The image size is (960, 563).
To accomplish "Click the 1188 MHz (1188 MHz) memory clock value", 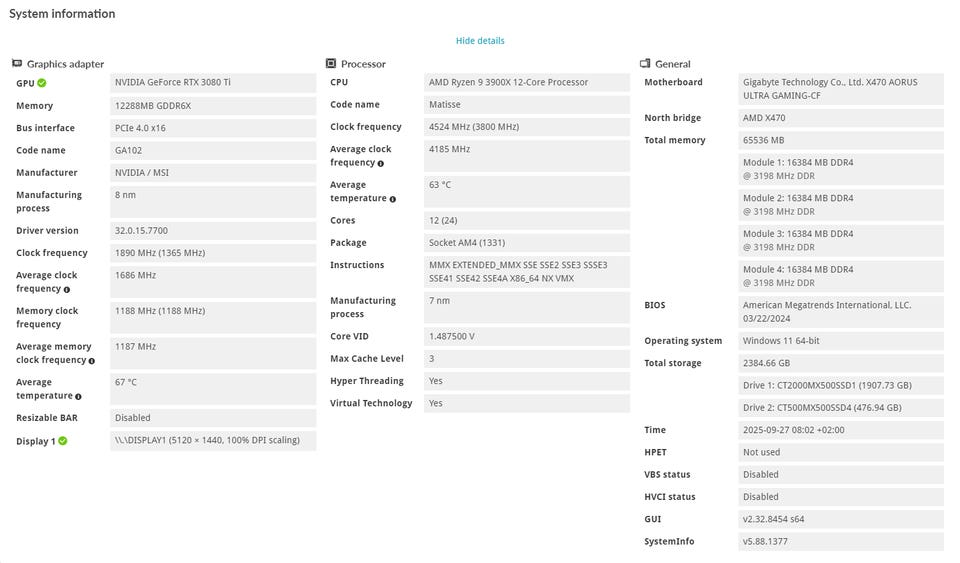I will pos(213,318).
